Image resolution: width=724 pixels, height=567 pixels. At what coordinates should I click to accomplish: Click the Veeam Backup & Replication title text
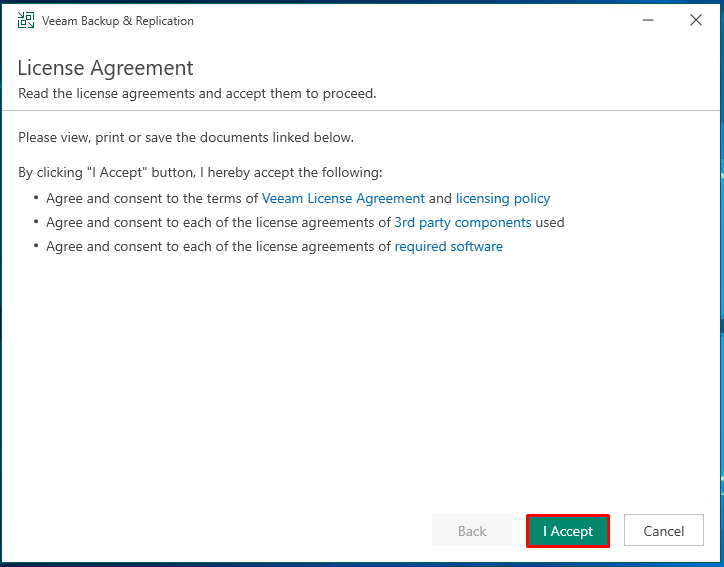tap(118, 21)
